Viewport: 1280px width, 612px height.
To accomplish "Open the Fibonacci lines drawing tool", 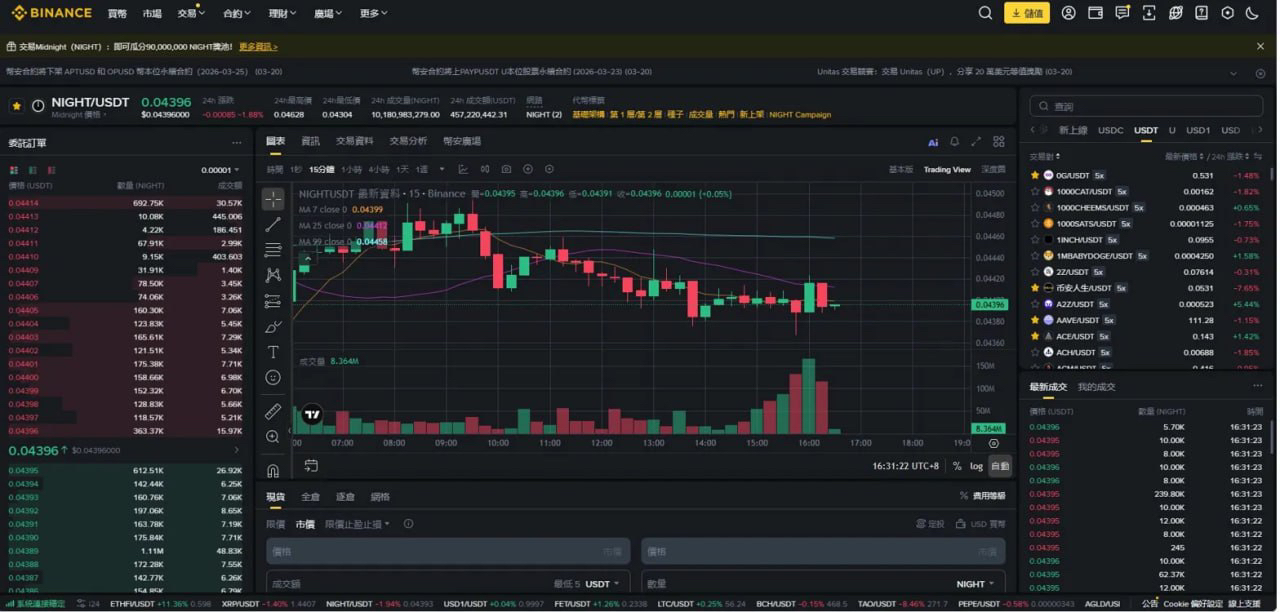I will tap(273, 249).
